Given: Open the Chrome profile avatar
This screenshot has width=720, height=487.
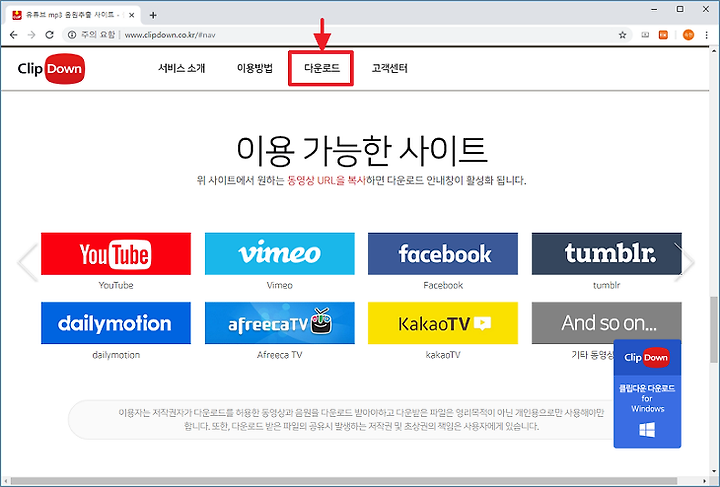Looking at the screenshot, I should coord(688,35).
